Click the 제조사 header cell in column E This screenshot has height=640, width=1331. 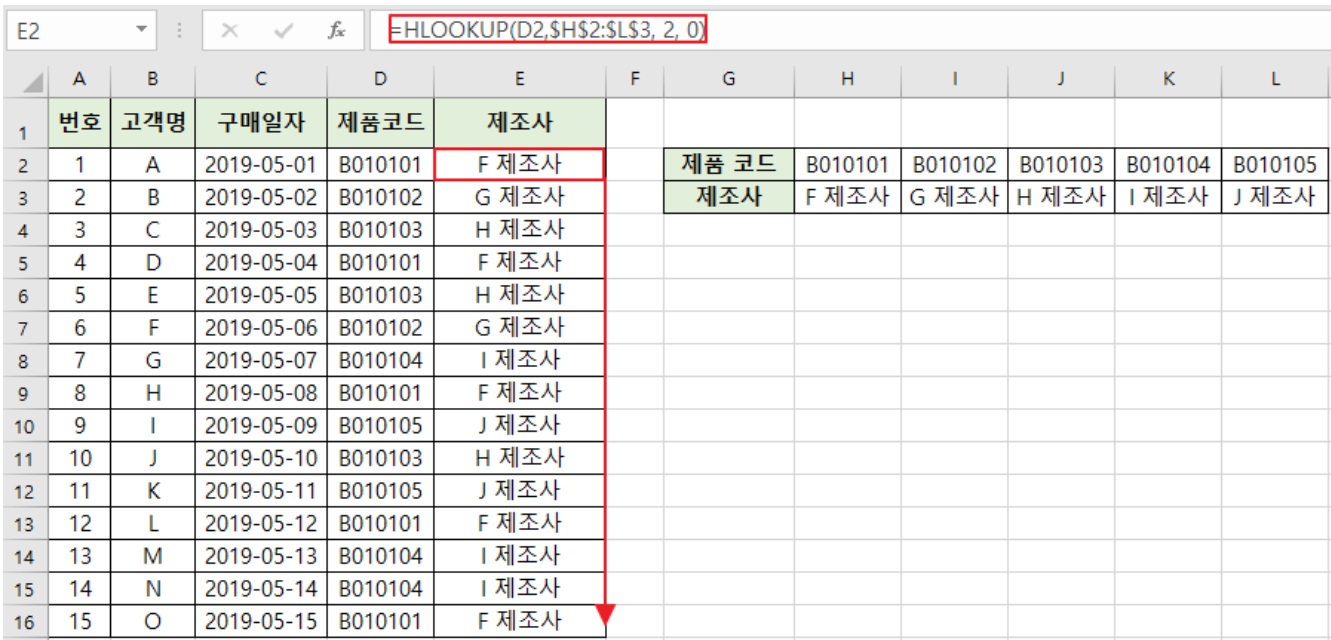pyautogui.click(x=520, y=124)
